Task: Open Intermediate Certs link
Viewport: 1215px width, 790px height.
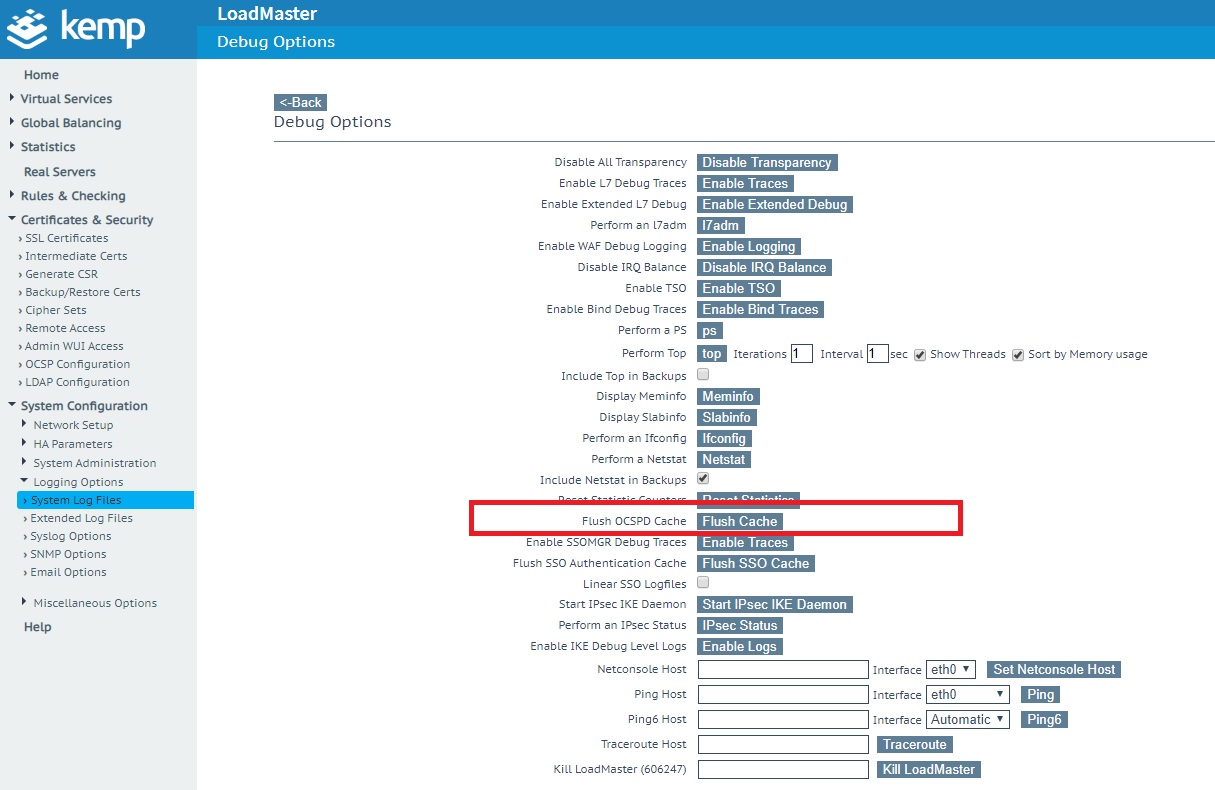Action: [76, 256]
